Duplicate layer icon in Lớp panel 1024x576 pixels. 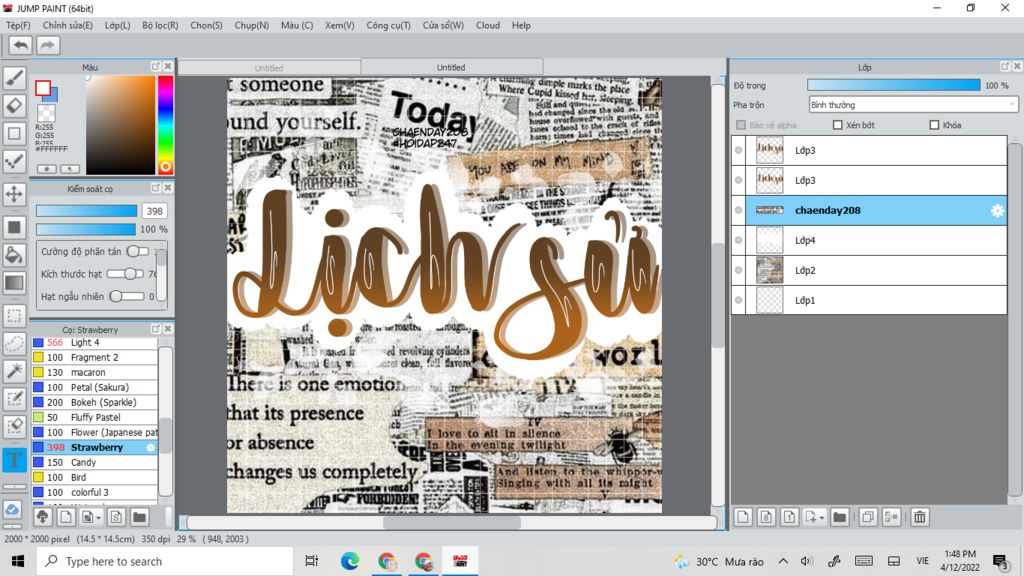pos(868,517)
